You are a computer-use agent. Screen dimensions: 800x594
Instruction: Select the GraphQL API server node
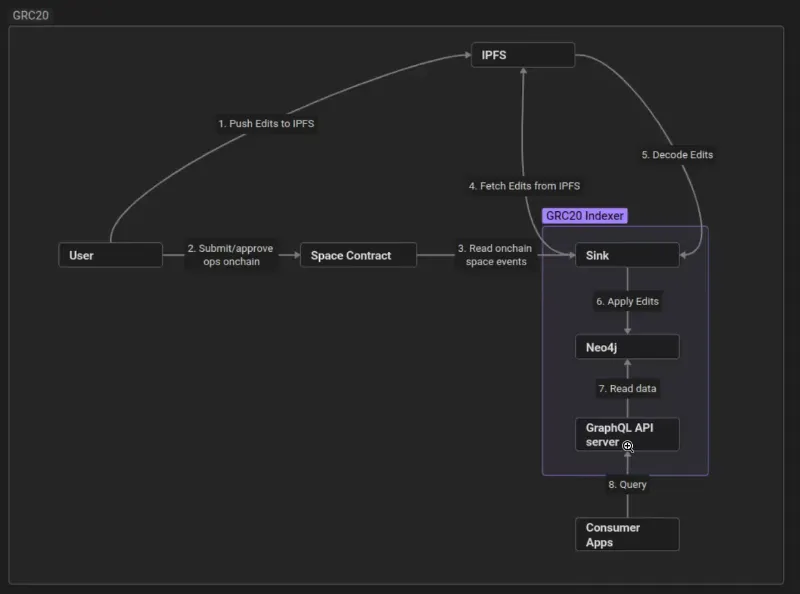627,434
